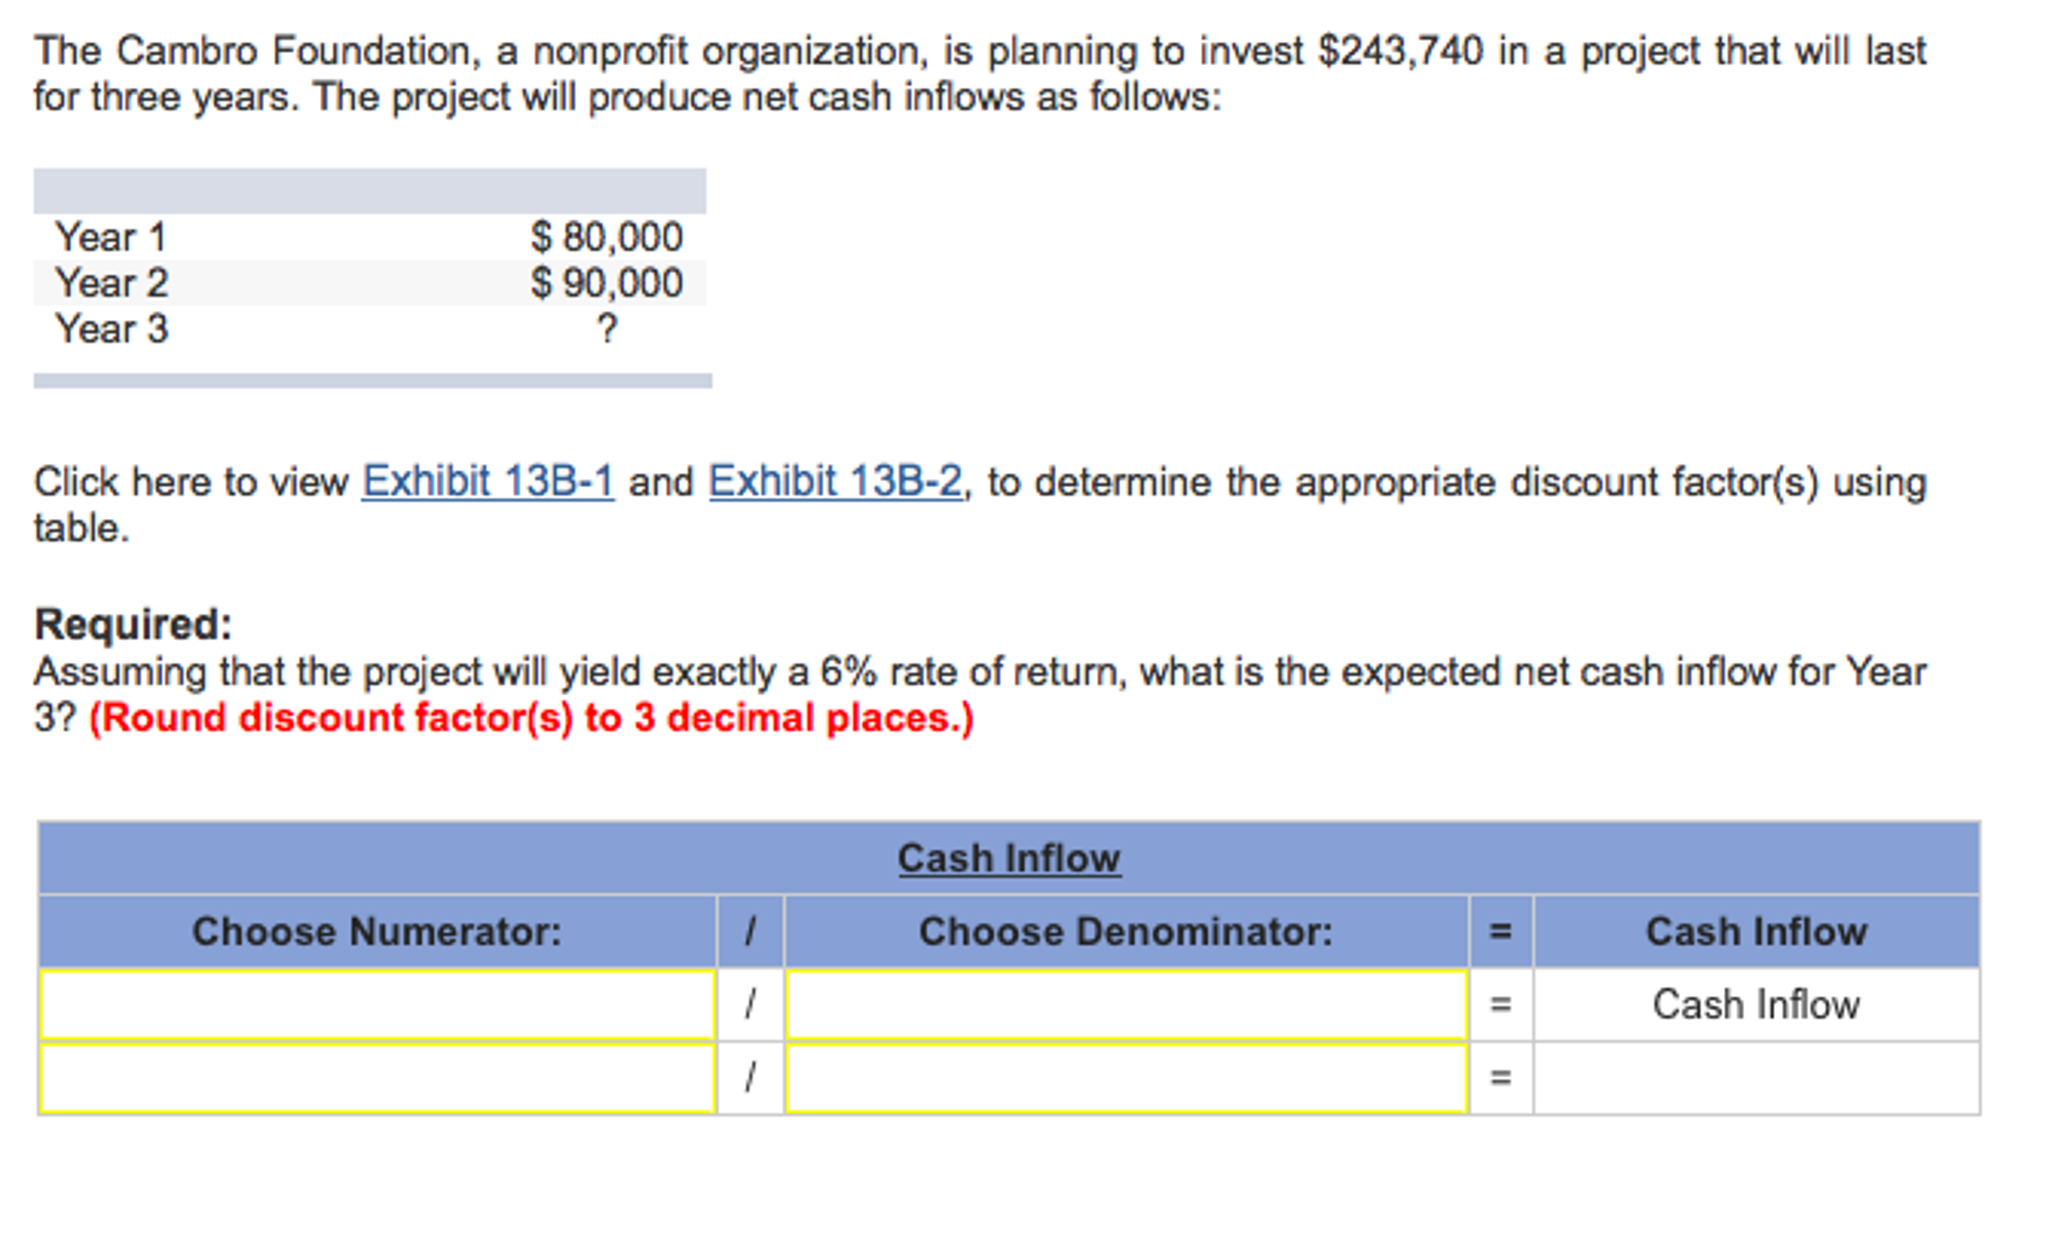
Task: Select the second row denominator field
Action: click(x=1126, y=1078)
